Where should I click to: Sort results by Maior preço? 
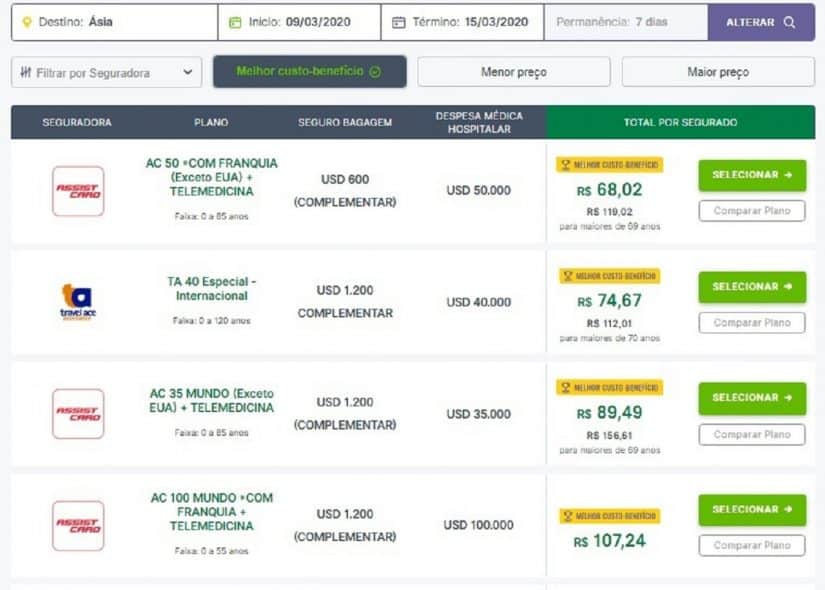[x=718, y=72]
